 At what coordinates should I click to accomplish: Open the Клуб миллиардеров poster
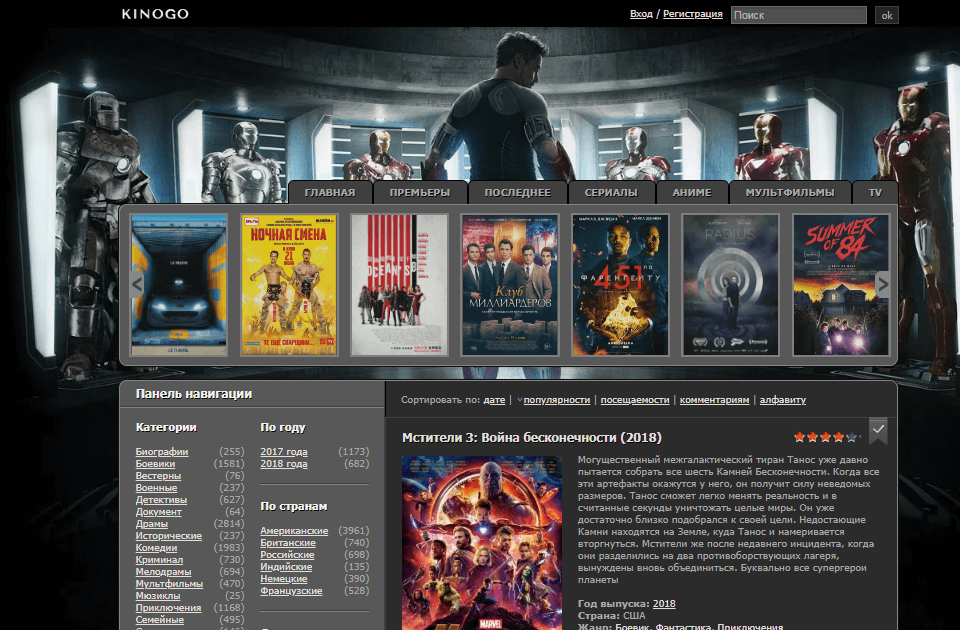coord(509,284)
